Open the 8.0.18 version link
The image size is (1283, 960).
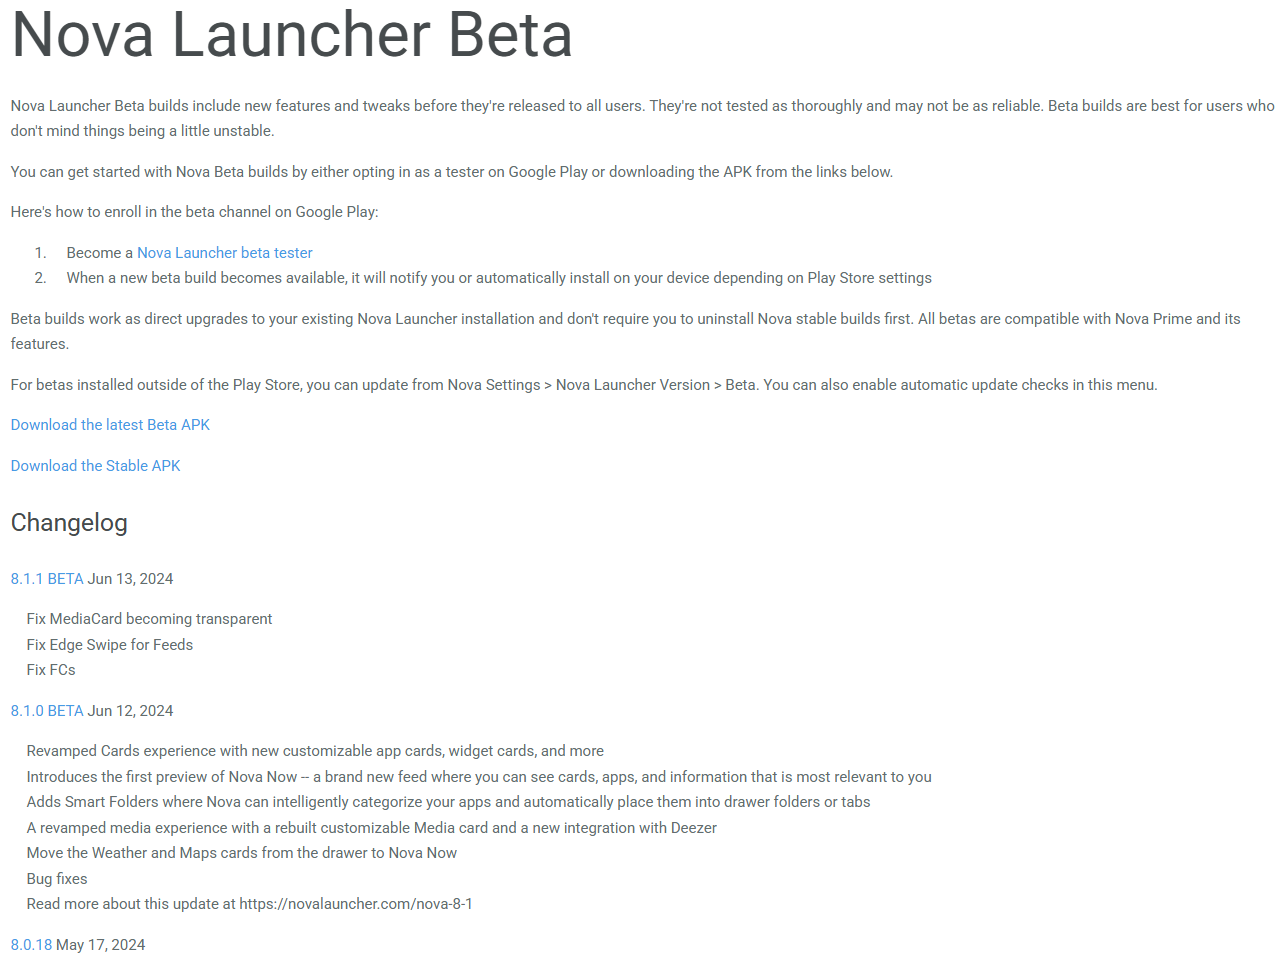tap(31, 945)
